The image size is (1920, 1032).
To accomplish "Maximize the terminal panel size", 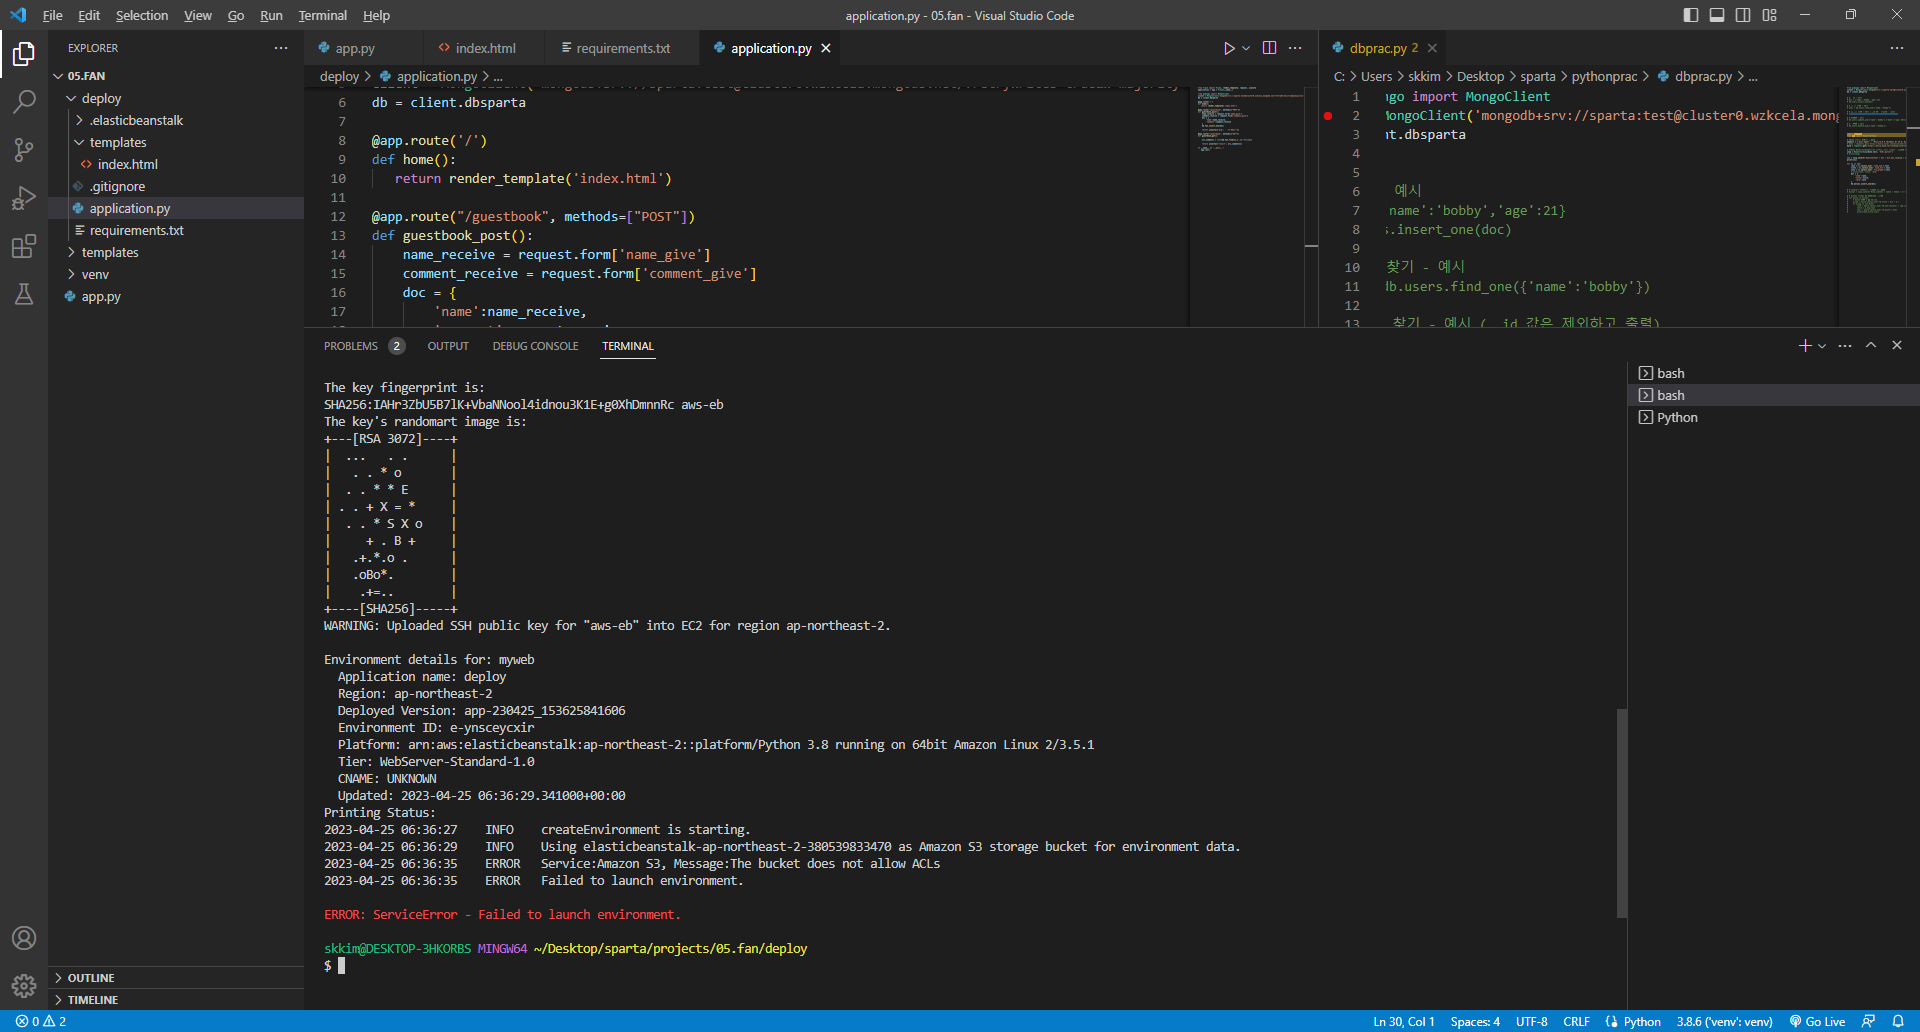I will pos(1871,345).
